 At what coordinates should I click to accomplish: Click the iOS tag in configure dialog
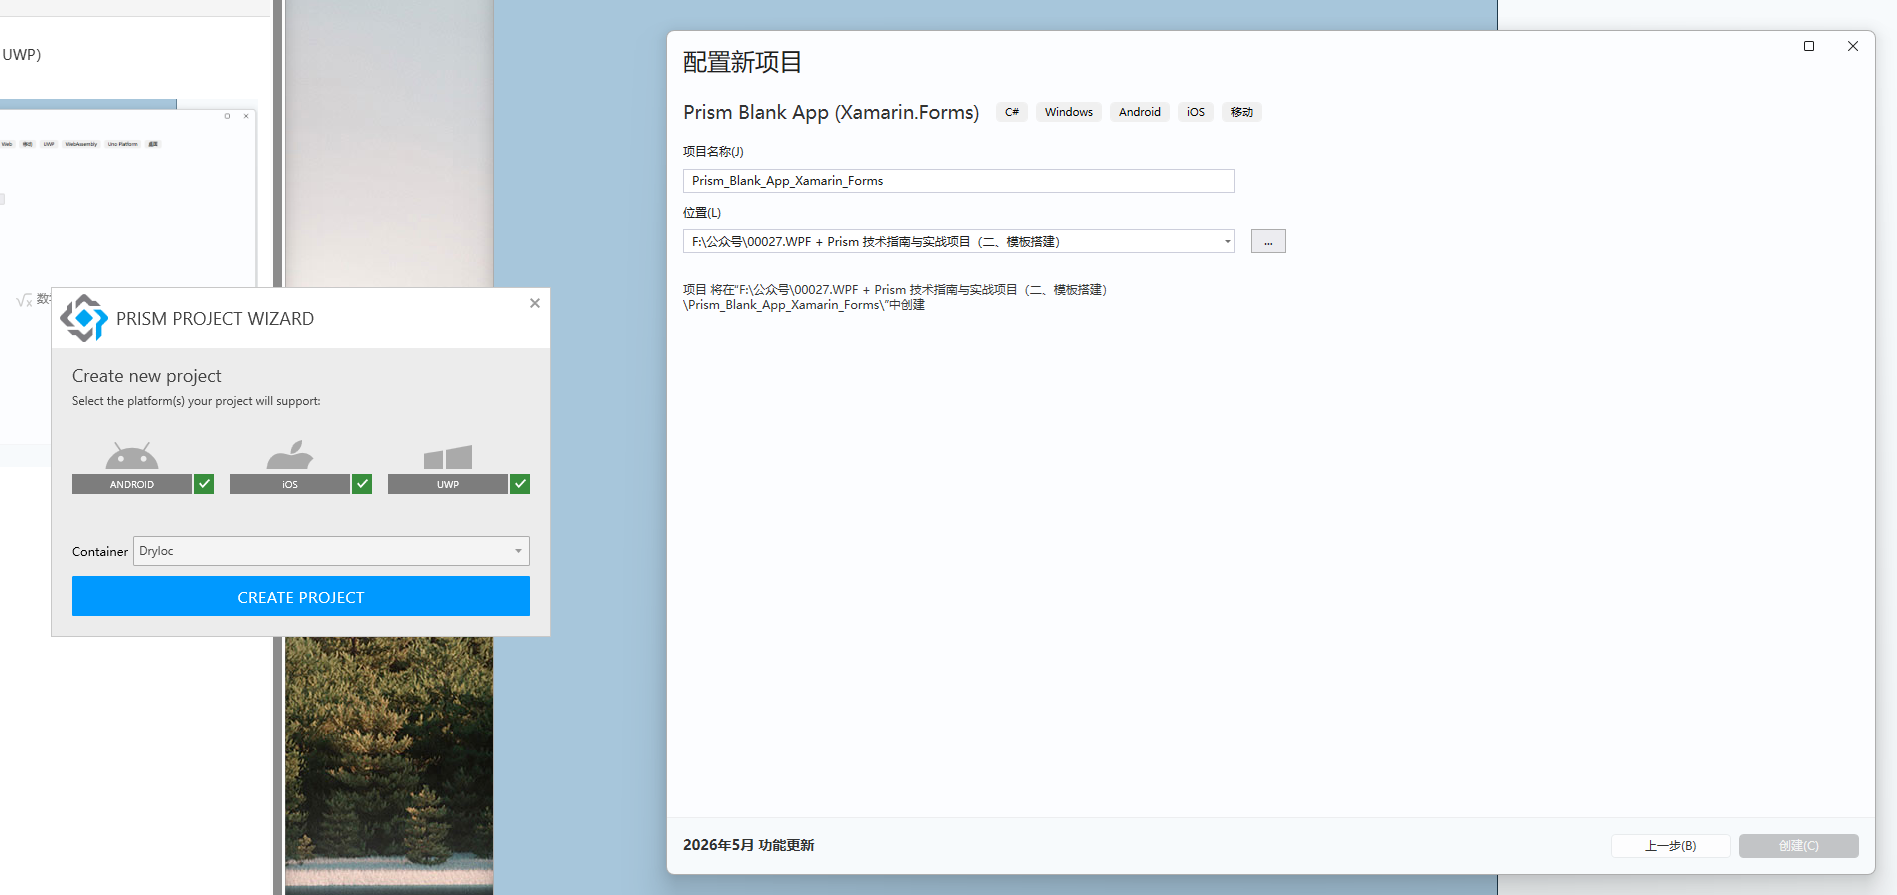(x=1196, y=112)
